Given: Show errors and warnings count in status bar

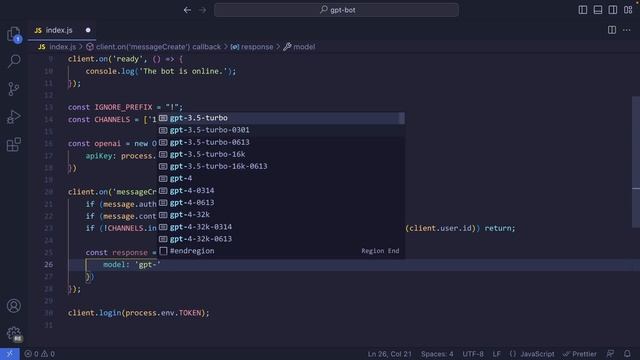Looking at the screenshot, I should click(x=40, y=354).
